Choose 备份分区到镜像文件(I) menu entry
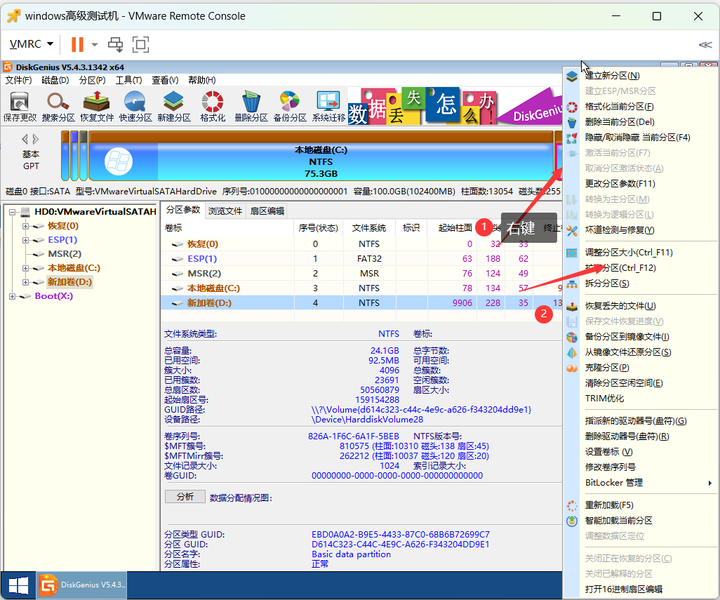 point(640,337)
